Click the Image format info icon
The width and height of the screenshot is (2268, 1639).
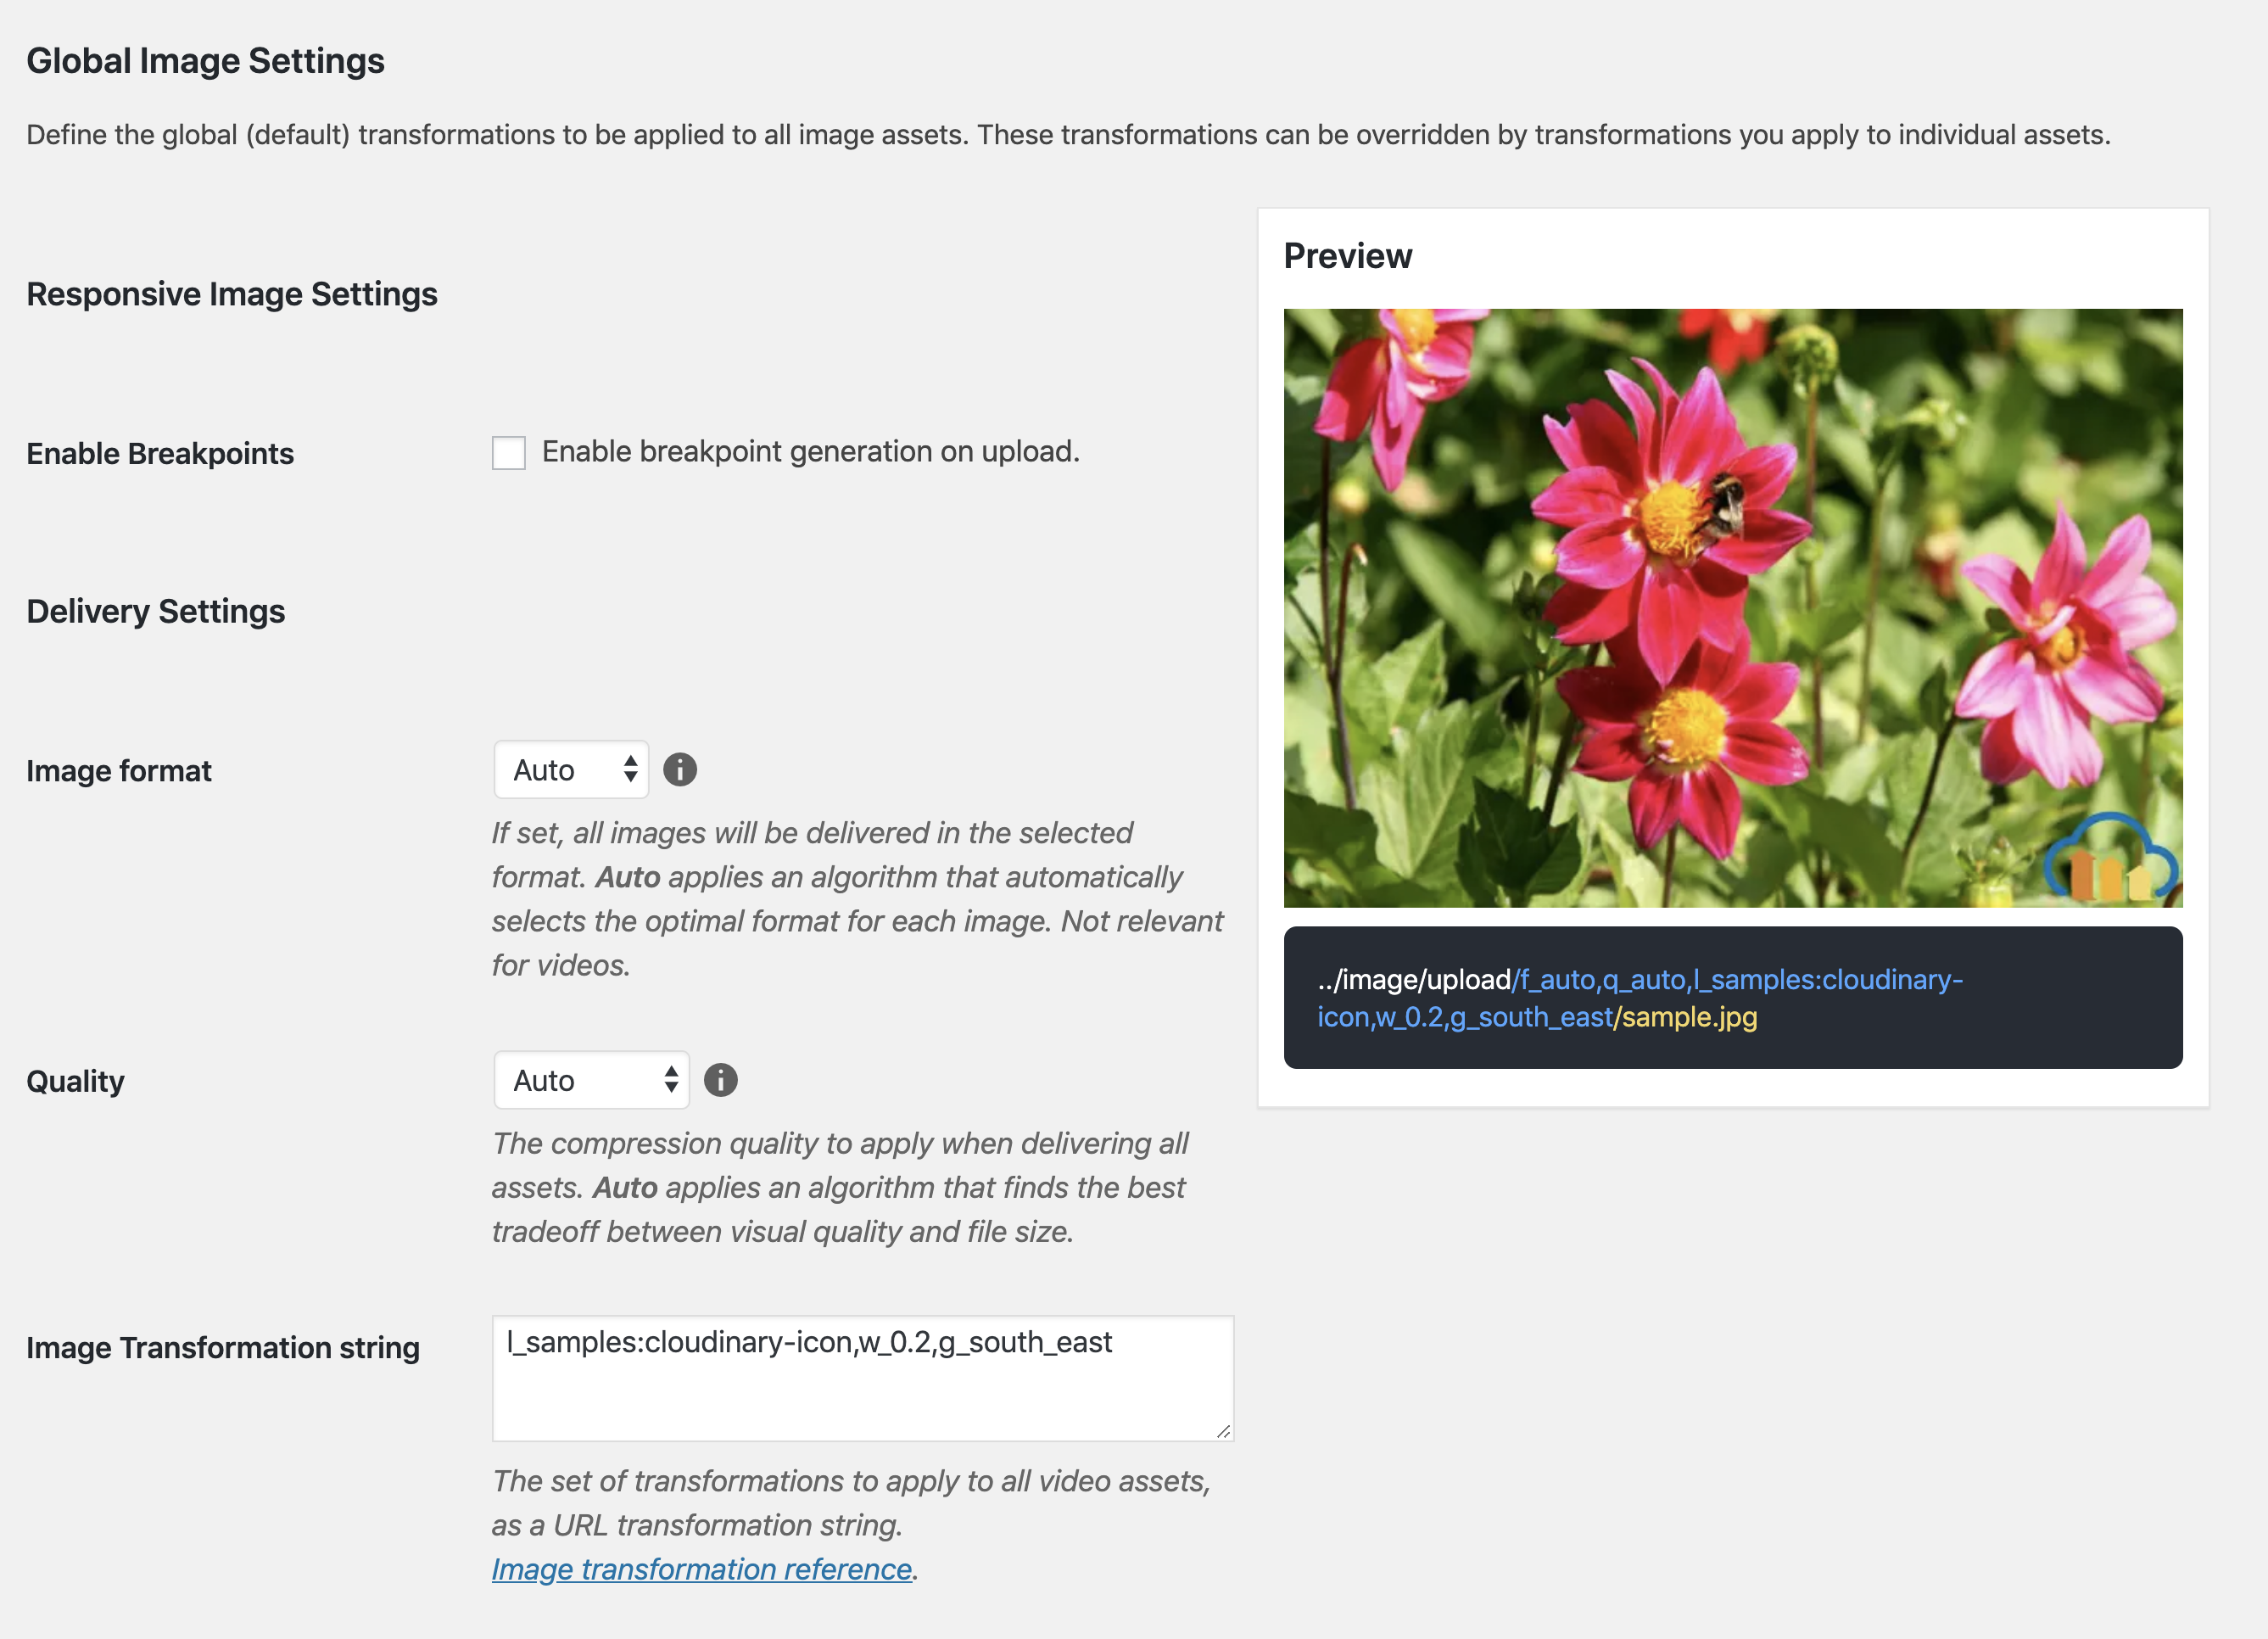tap(680, 770)
